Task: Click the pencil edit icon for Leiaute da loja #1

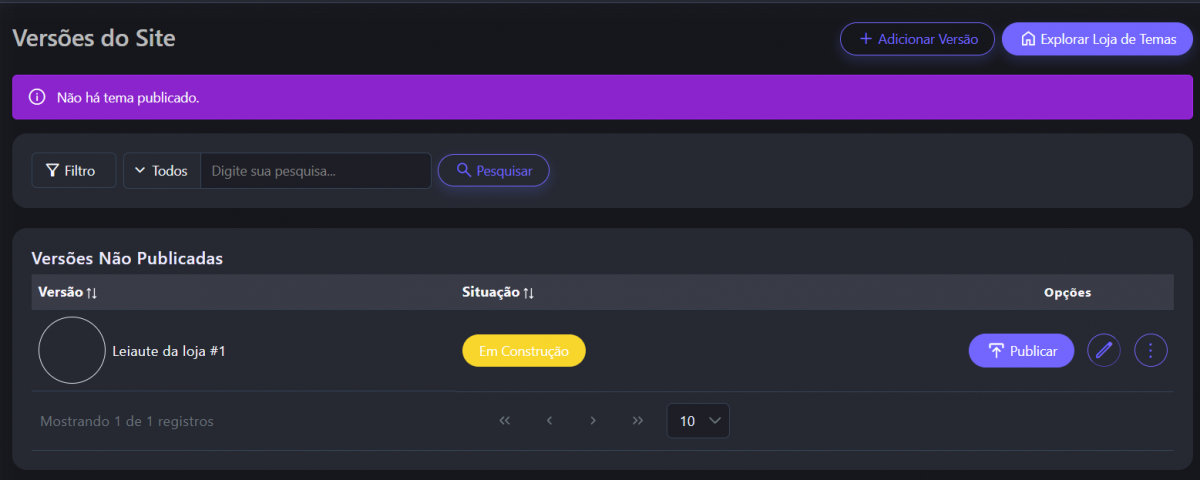Action: tap(1103, 350)
